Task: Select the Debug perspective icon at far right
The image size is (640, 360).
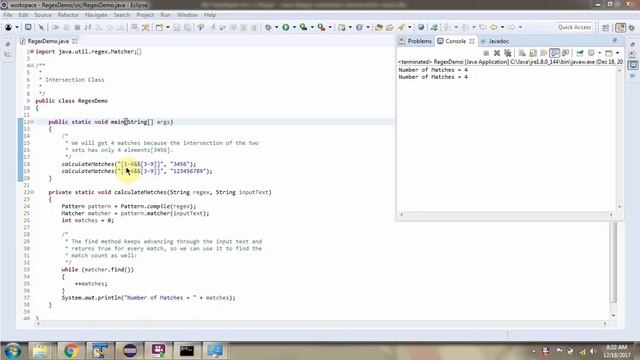Action: pyautogui.click(x=632, y=27)
